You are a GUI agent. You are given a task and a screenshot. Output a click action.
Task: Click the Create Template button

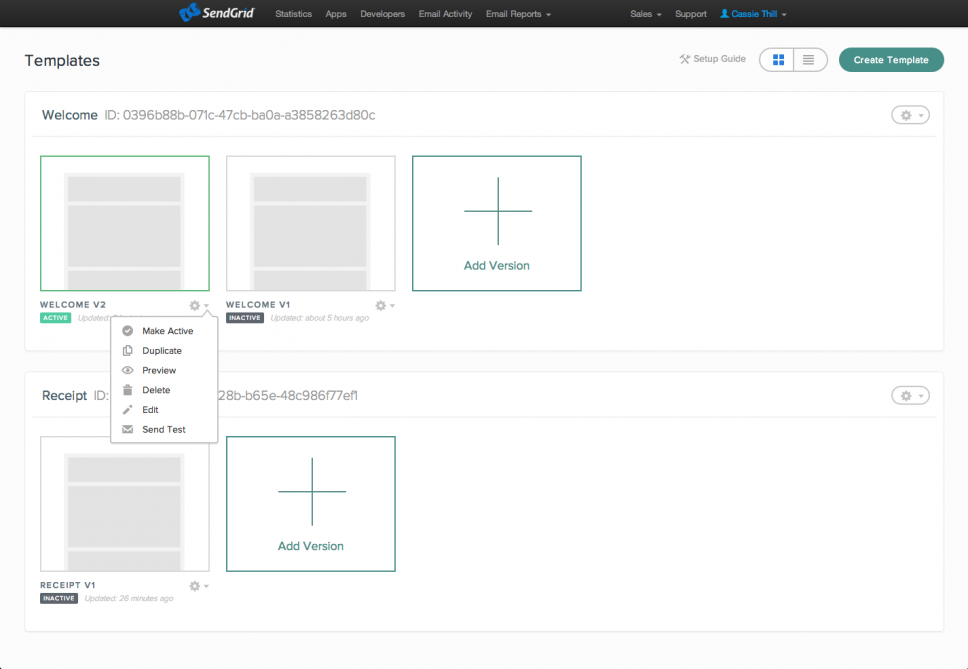click(890, 59)
